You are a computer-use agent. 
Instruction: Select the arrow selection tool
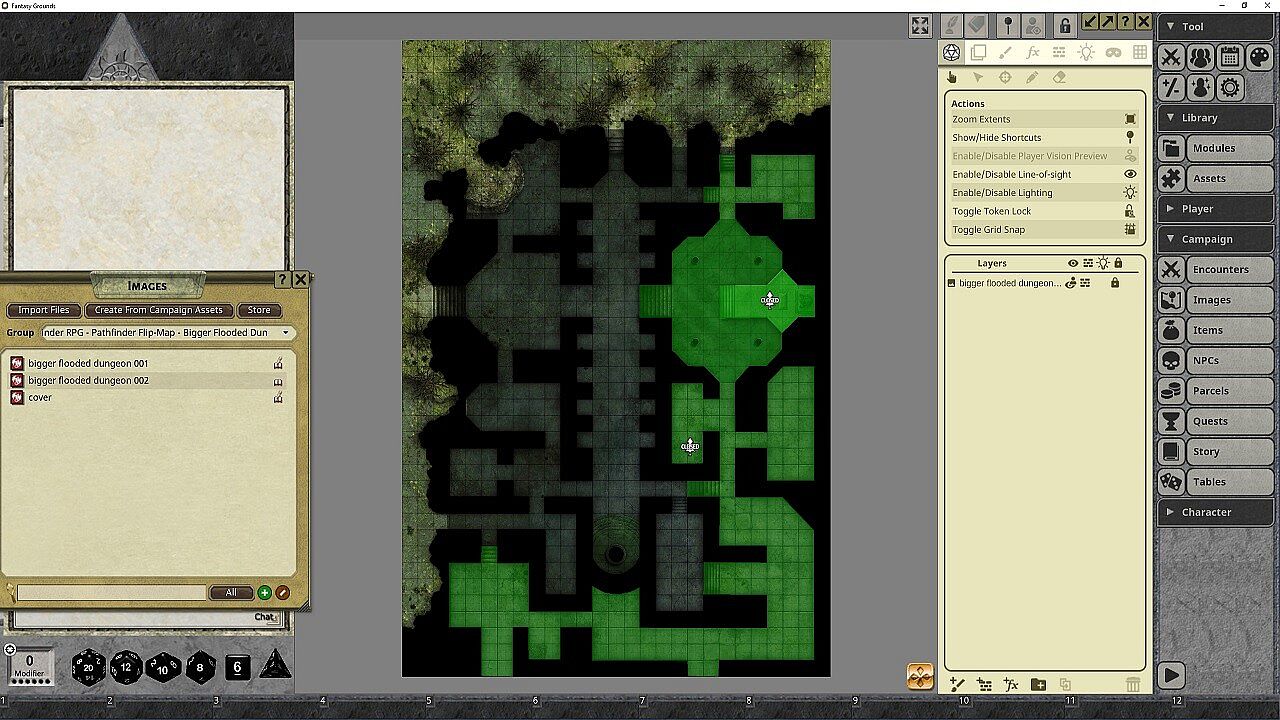tap(978, 77)
